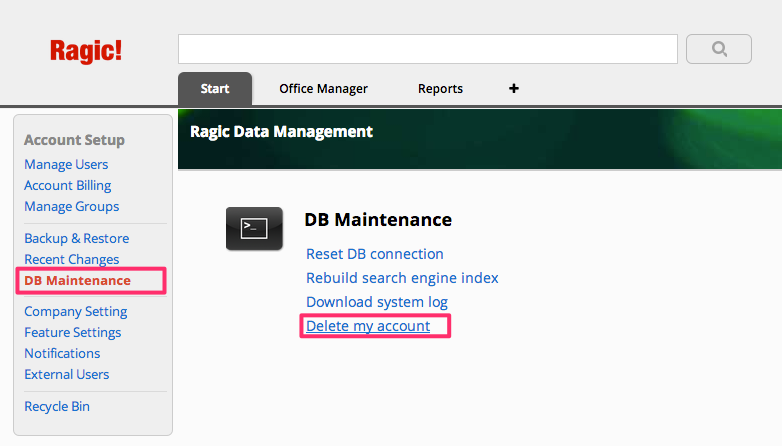Open the Start tab
Image resolution: width=782 pixels, height=447 pixels.
click(215, 89)
